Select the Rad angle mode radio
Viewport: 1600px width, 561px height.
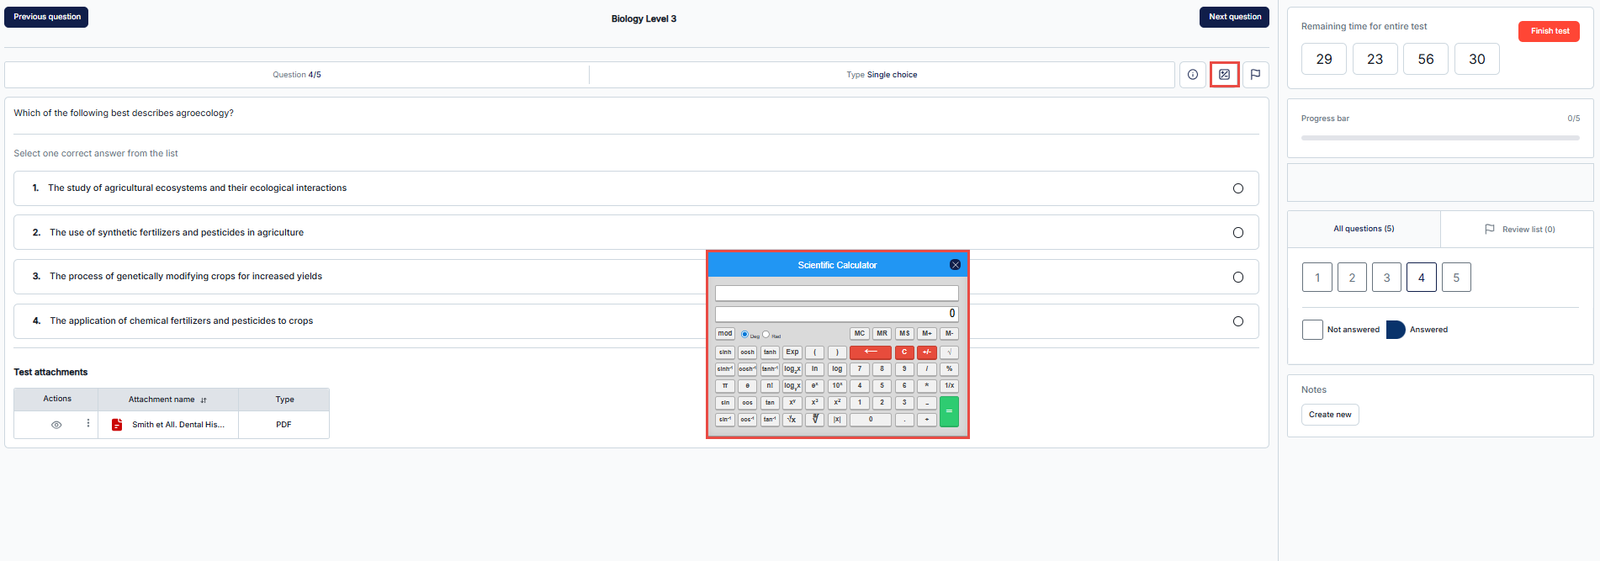tap(766, 334)
